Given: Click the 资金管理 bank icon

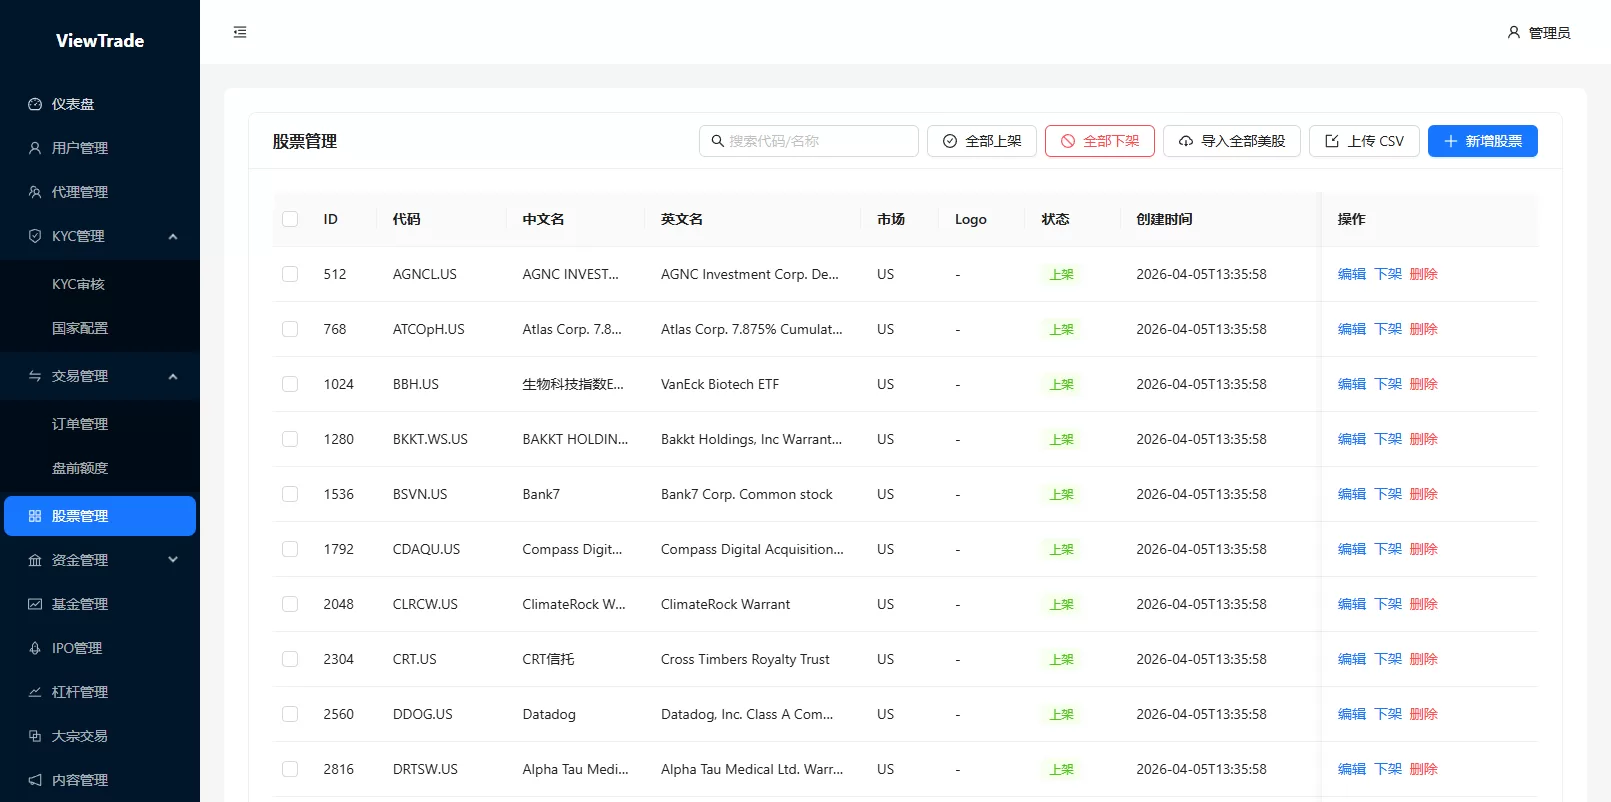Looking at the screenshot, I should 35,560.
